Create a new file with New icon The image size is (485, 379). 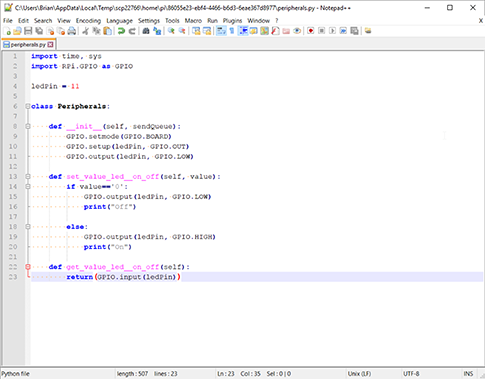pyautogui.click(x=7, y=31)
